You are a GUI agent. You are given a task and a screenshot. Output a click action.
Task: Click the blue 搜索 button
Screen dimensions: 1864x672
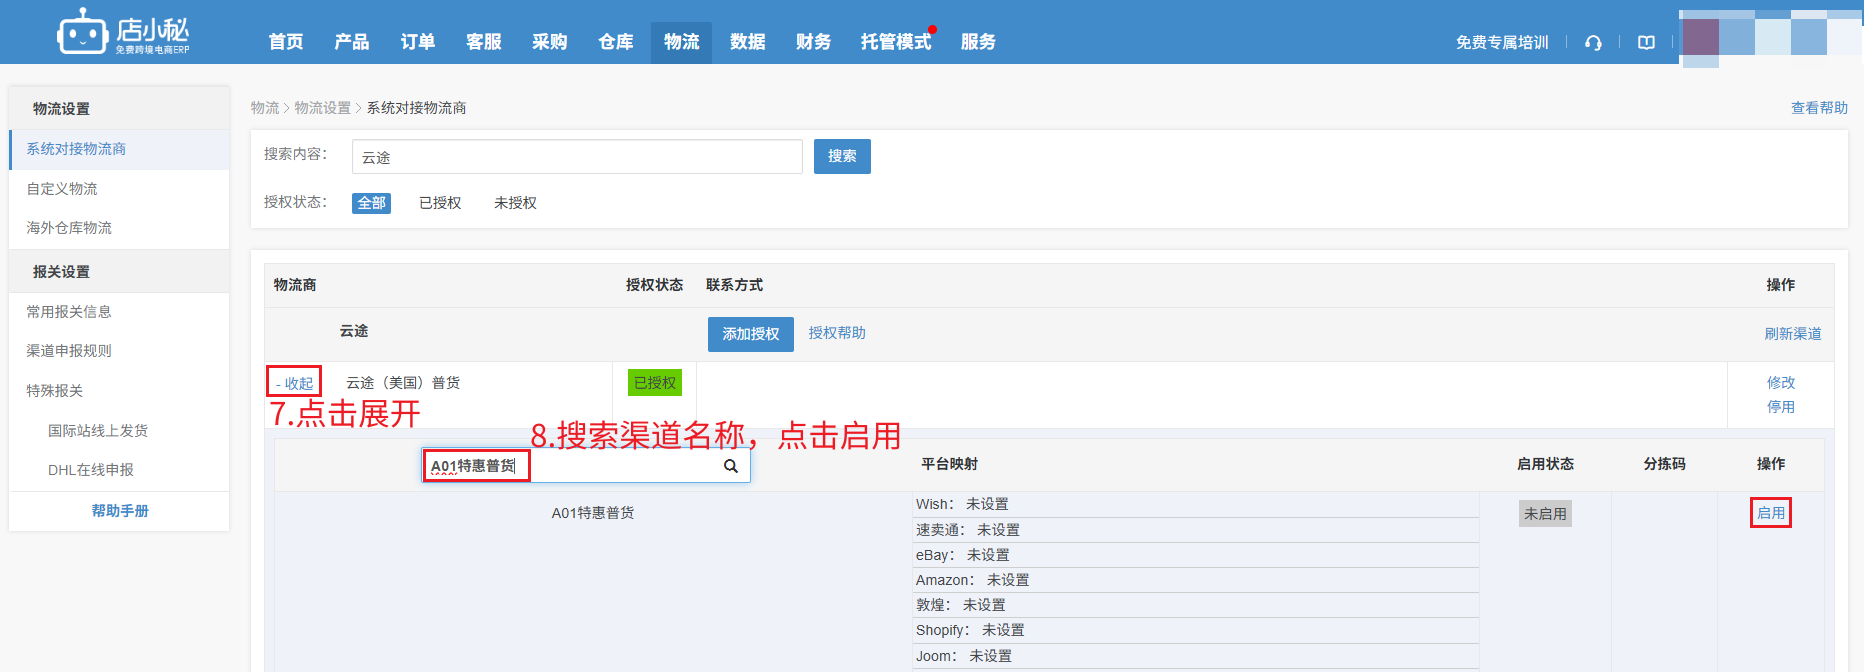[x=842, y=157]
